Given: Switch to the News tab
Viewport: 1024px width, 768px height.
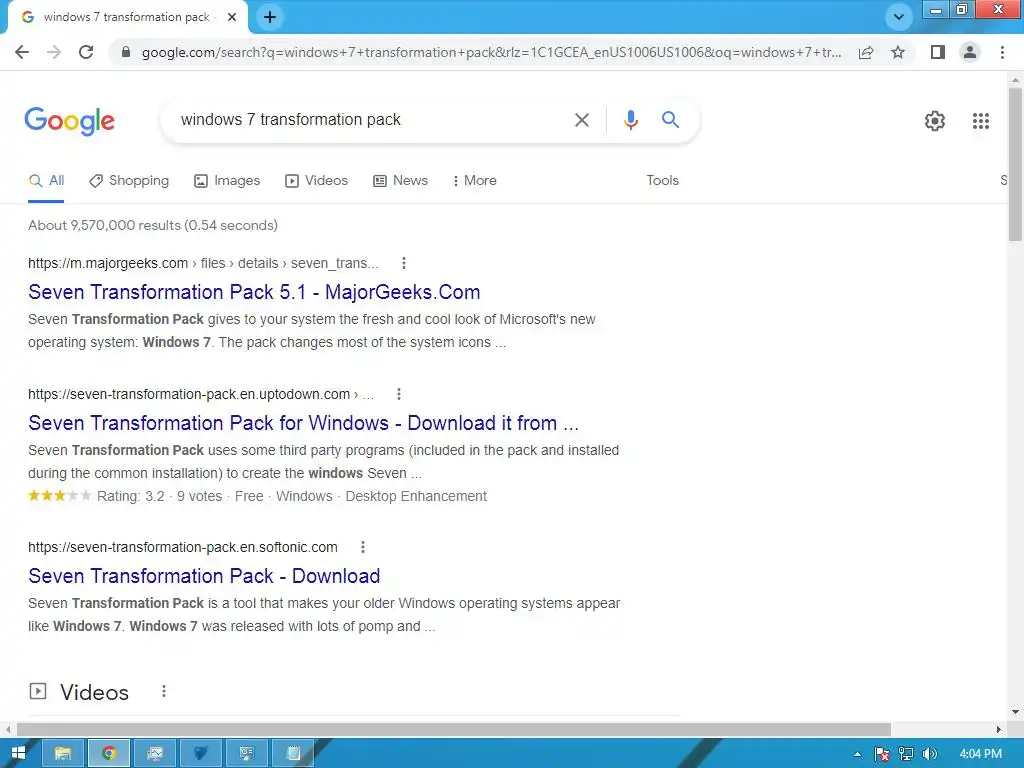Looking at the screenshot, I should 400,181.
